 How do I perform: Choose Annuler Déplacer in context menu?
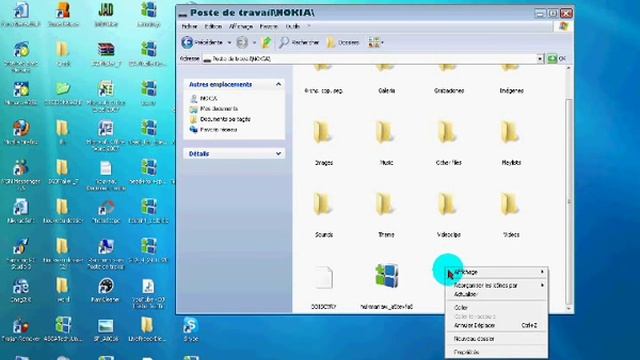(x=496, y=325)
